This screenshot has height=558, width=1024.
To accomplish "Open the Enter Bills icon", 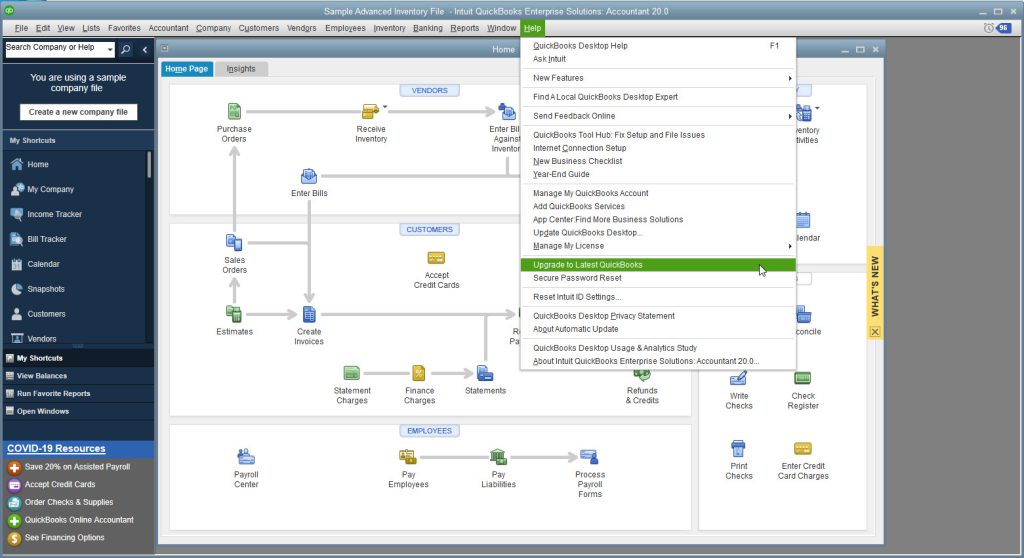I will 309,176.
